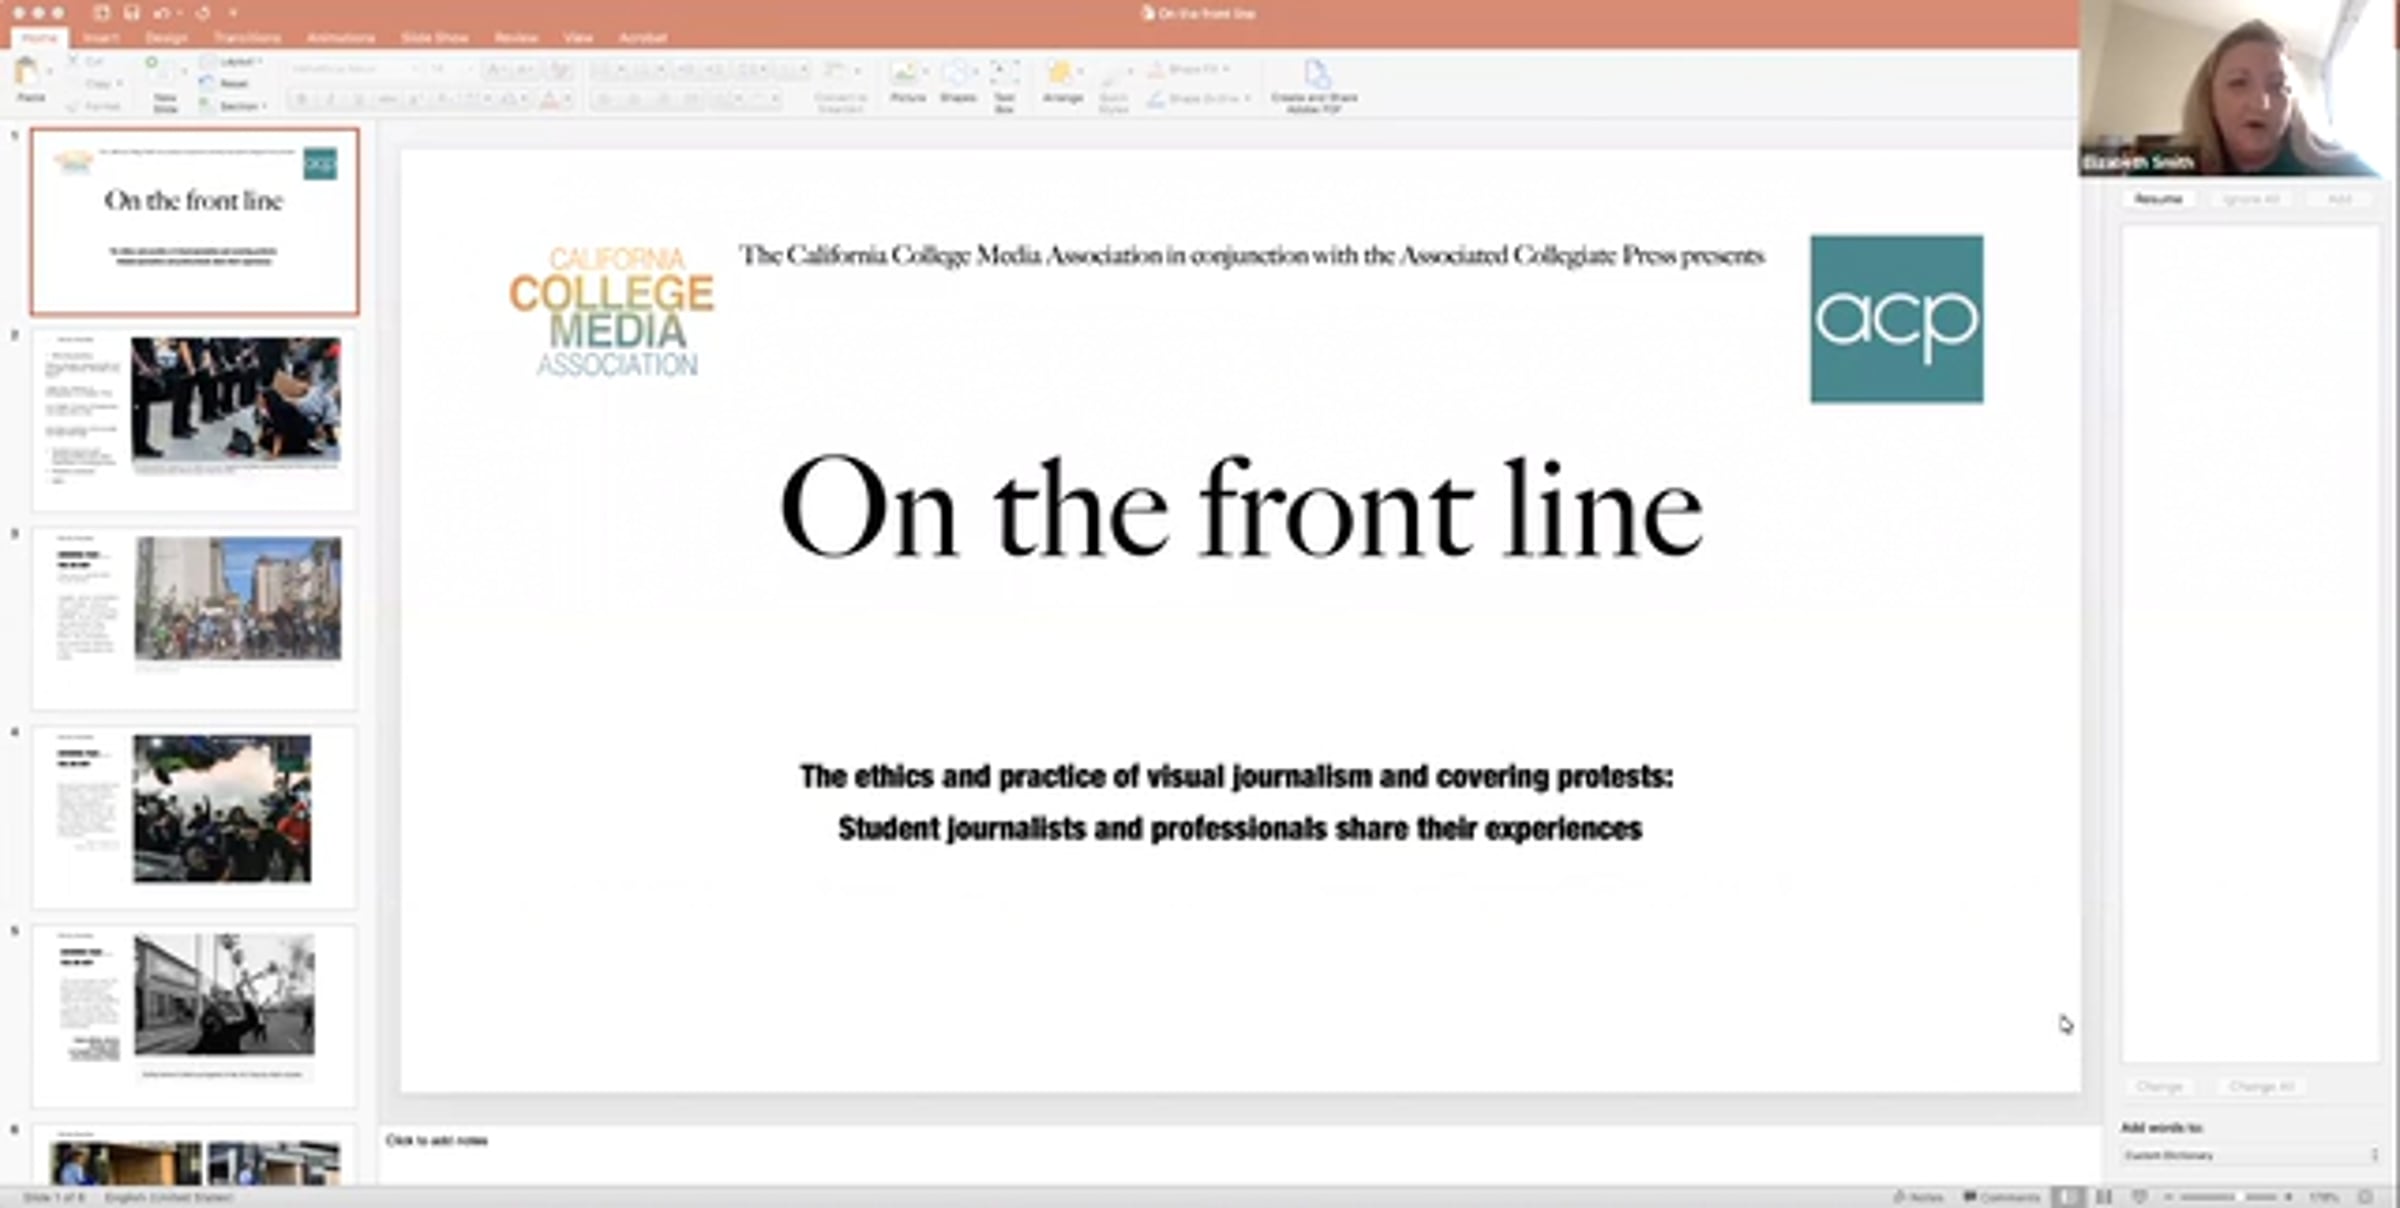Click fit slide to window icon
The width and height of the screenshot is (2400, 1208).
[2365, 1196]
